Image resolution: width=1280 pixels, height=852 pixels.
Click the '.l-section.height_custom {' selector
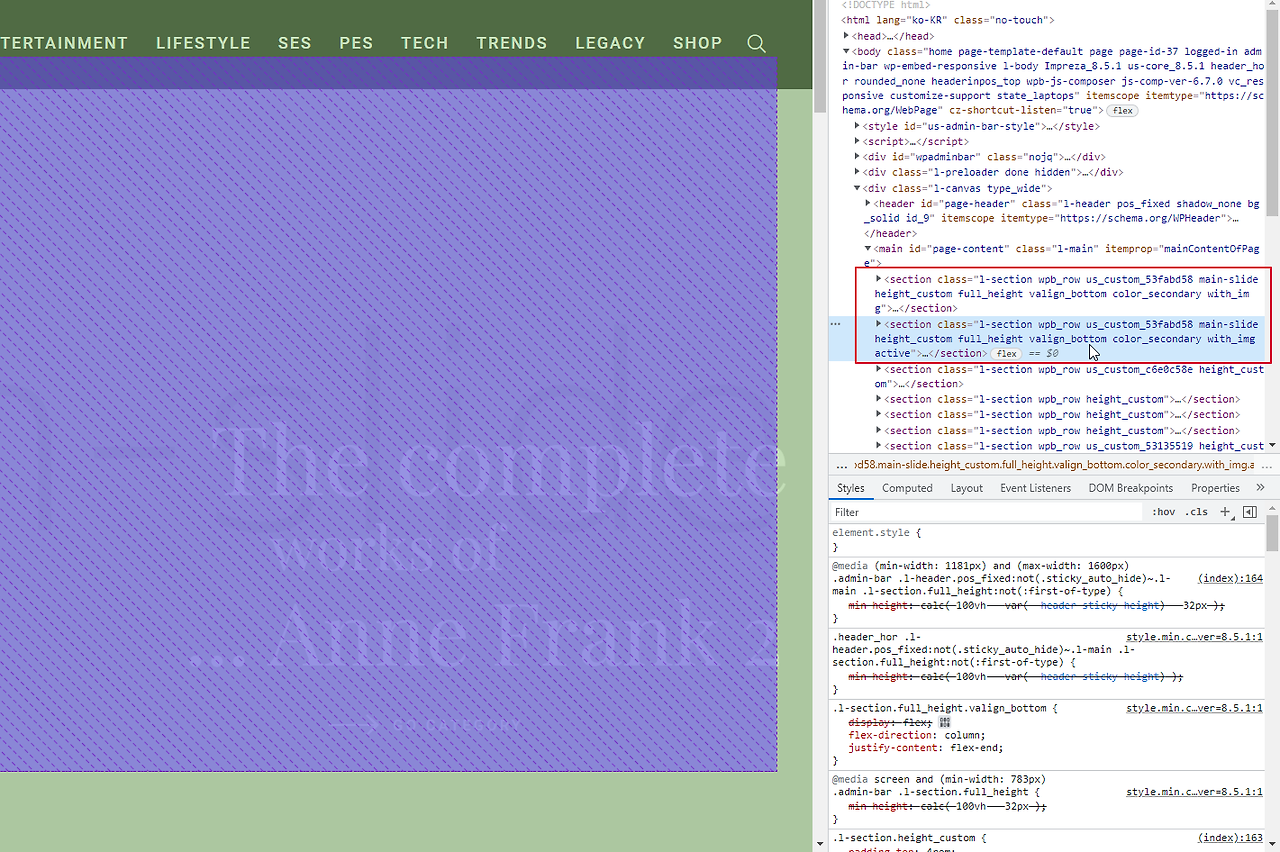pyautogui.click(x=909, y=838)
